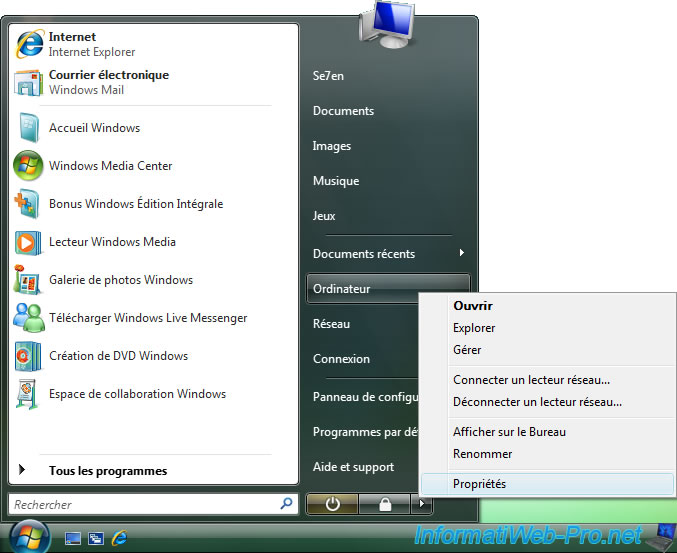The image size is (677, 553).
Task: Click the Windows Mail icon
Action: [28, 82]
